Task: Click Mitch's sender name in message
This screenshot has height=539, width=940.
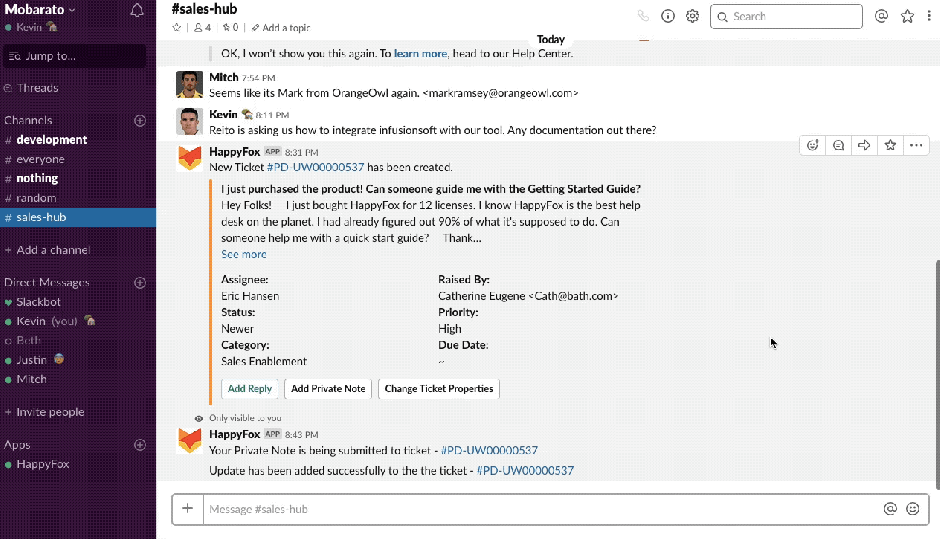Action: tap(224, 77)
